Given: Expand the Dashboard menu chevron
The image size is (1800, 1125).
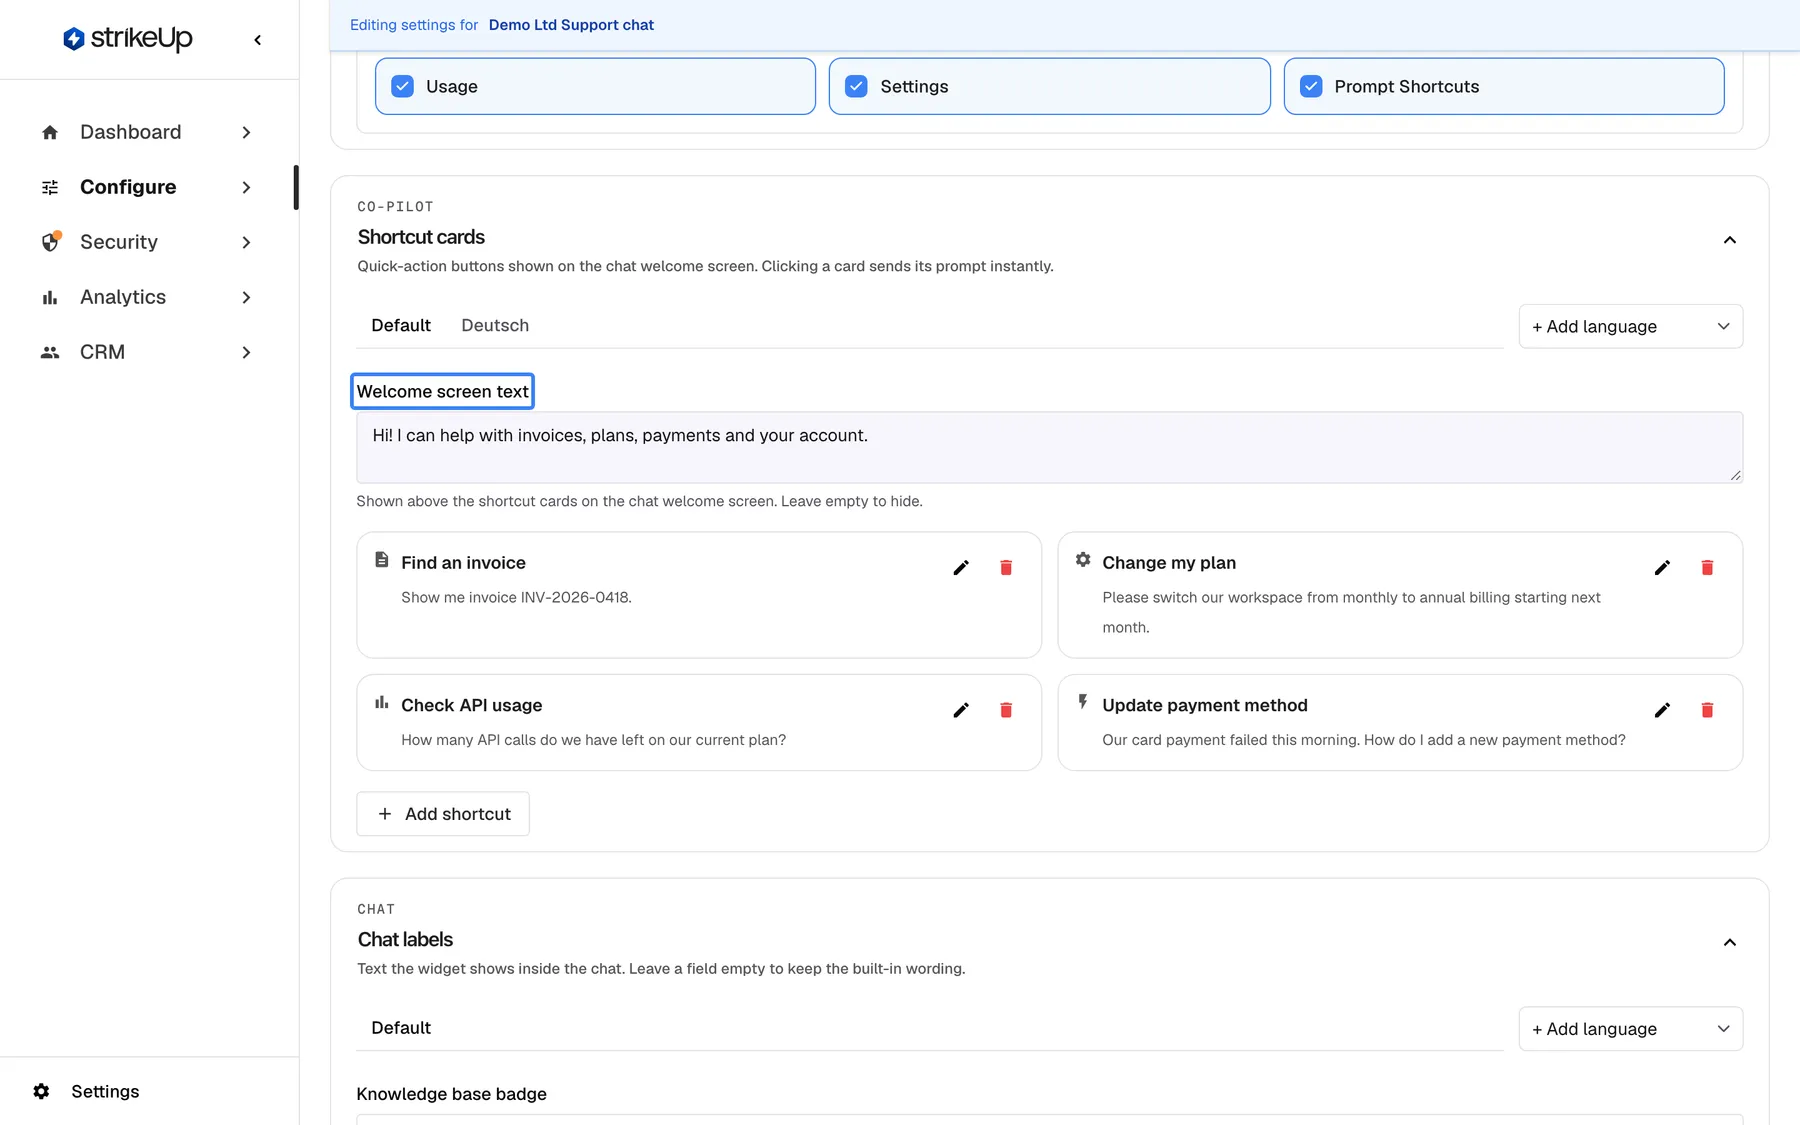Looking at the screenshot, I should tap(246, 132).
